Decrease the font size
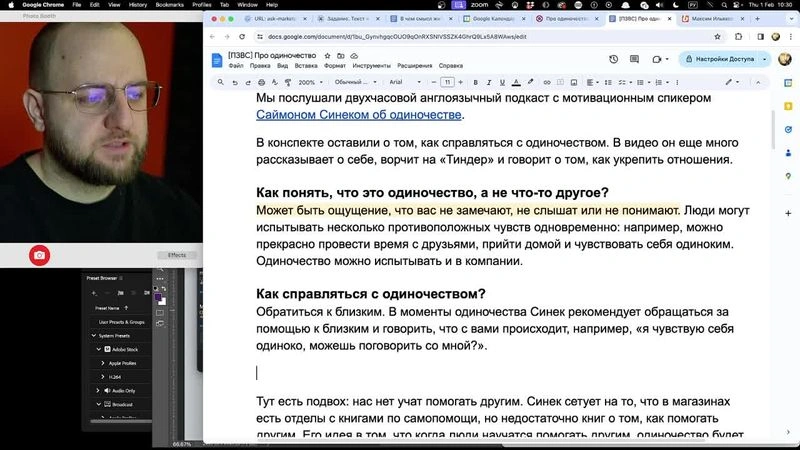Viewport: 800px width, 450px height. click(x=434, y=82)
